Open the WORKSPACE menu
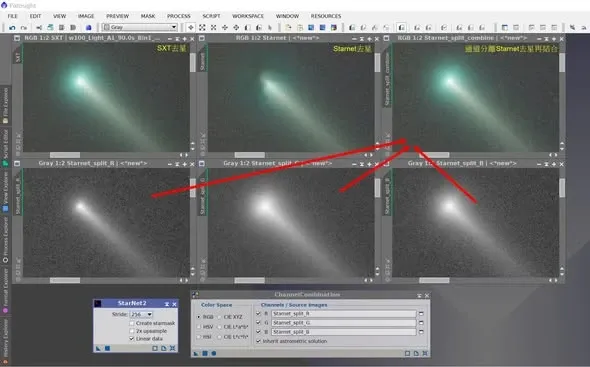The width and height of the screenshot is (590, 367). tap(248, 16)
